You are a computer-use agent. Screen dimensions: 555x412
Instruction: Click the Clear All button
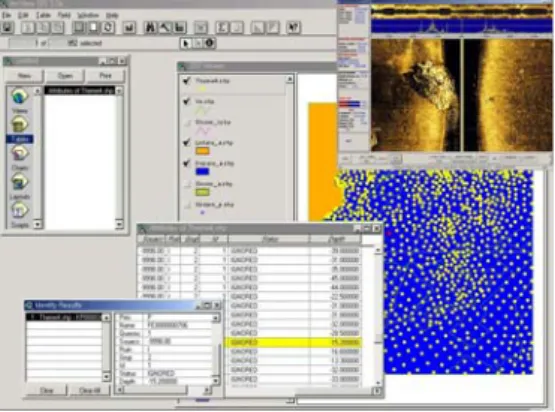pos(90,390)
